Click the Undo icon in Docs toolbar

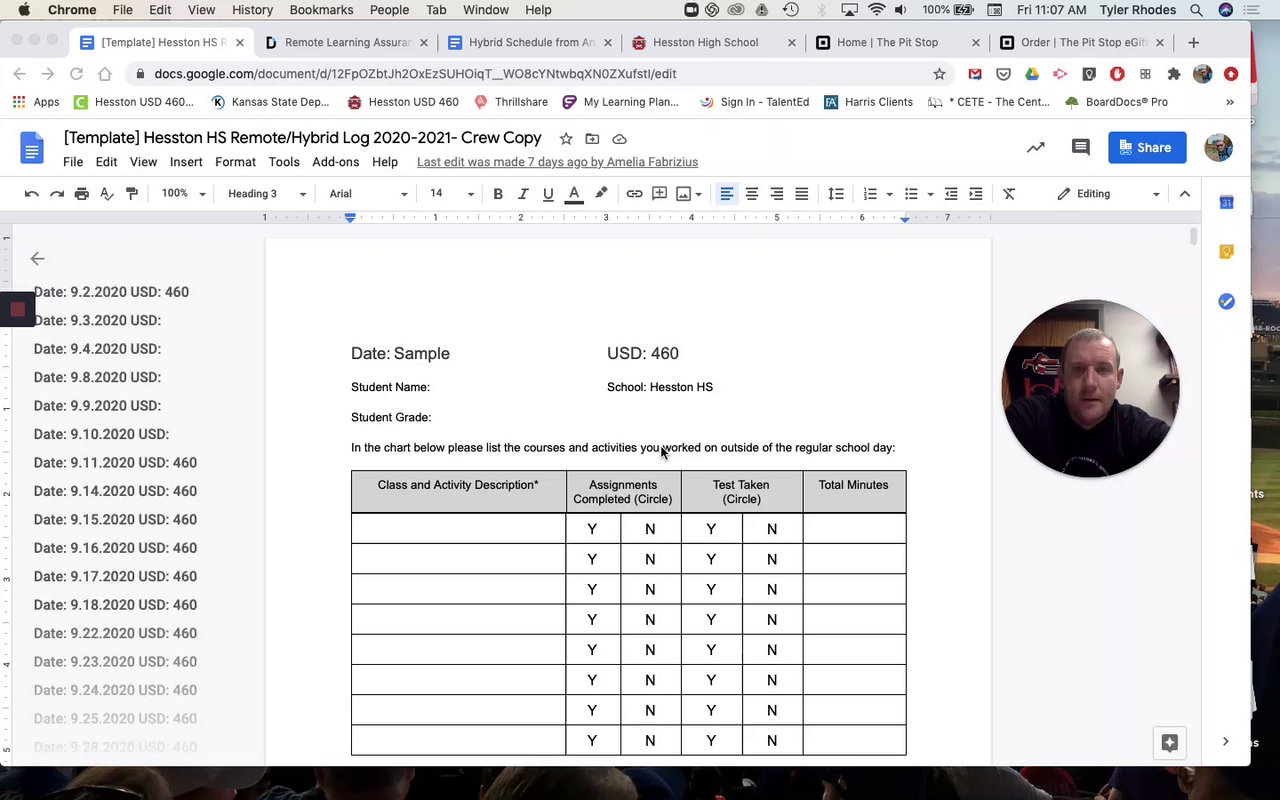[x=32, y=194]
